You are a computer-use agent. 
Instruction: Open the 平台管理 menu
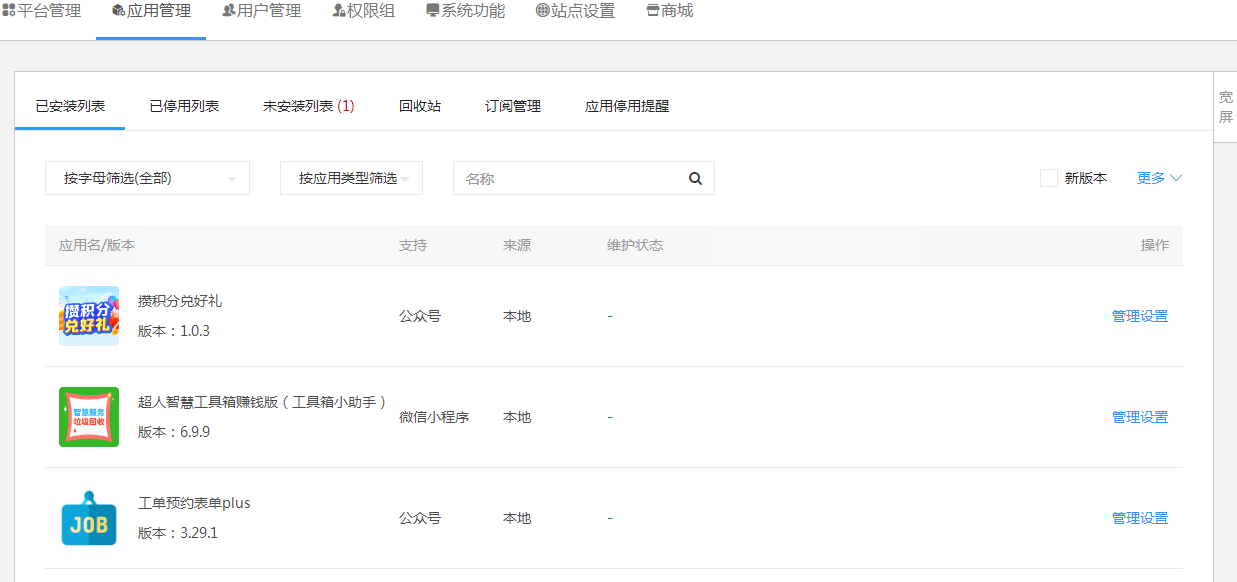click(x=42, y=12)
